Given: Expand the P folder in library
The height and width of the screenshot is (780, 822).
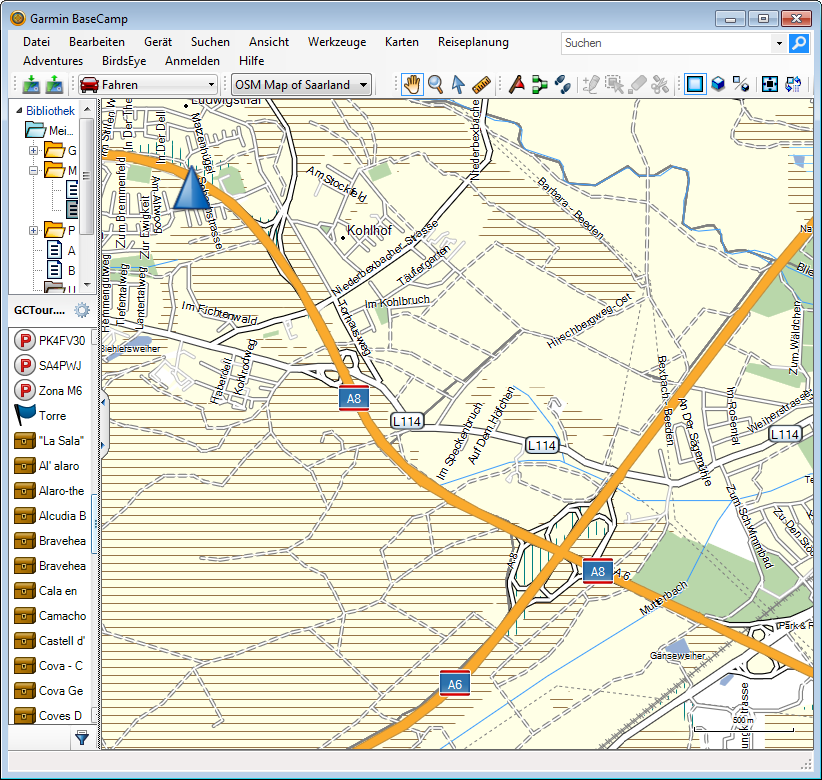Looking at the screenshot, I should pos(33,230).
